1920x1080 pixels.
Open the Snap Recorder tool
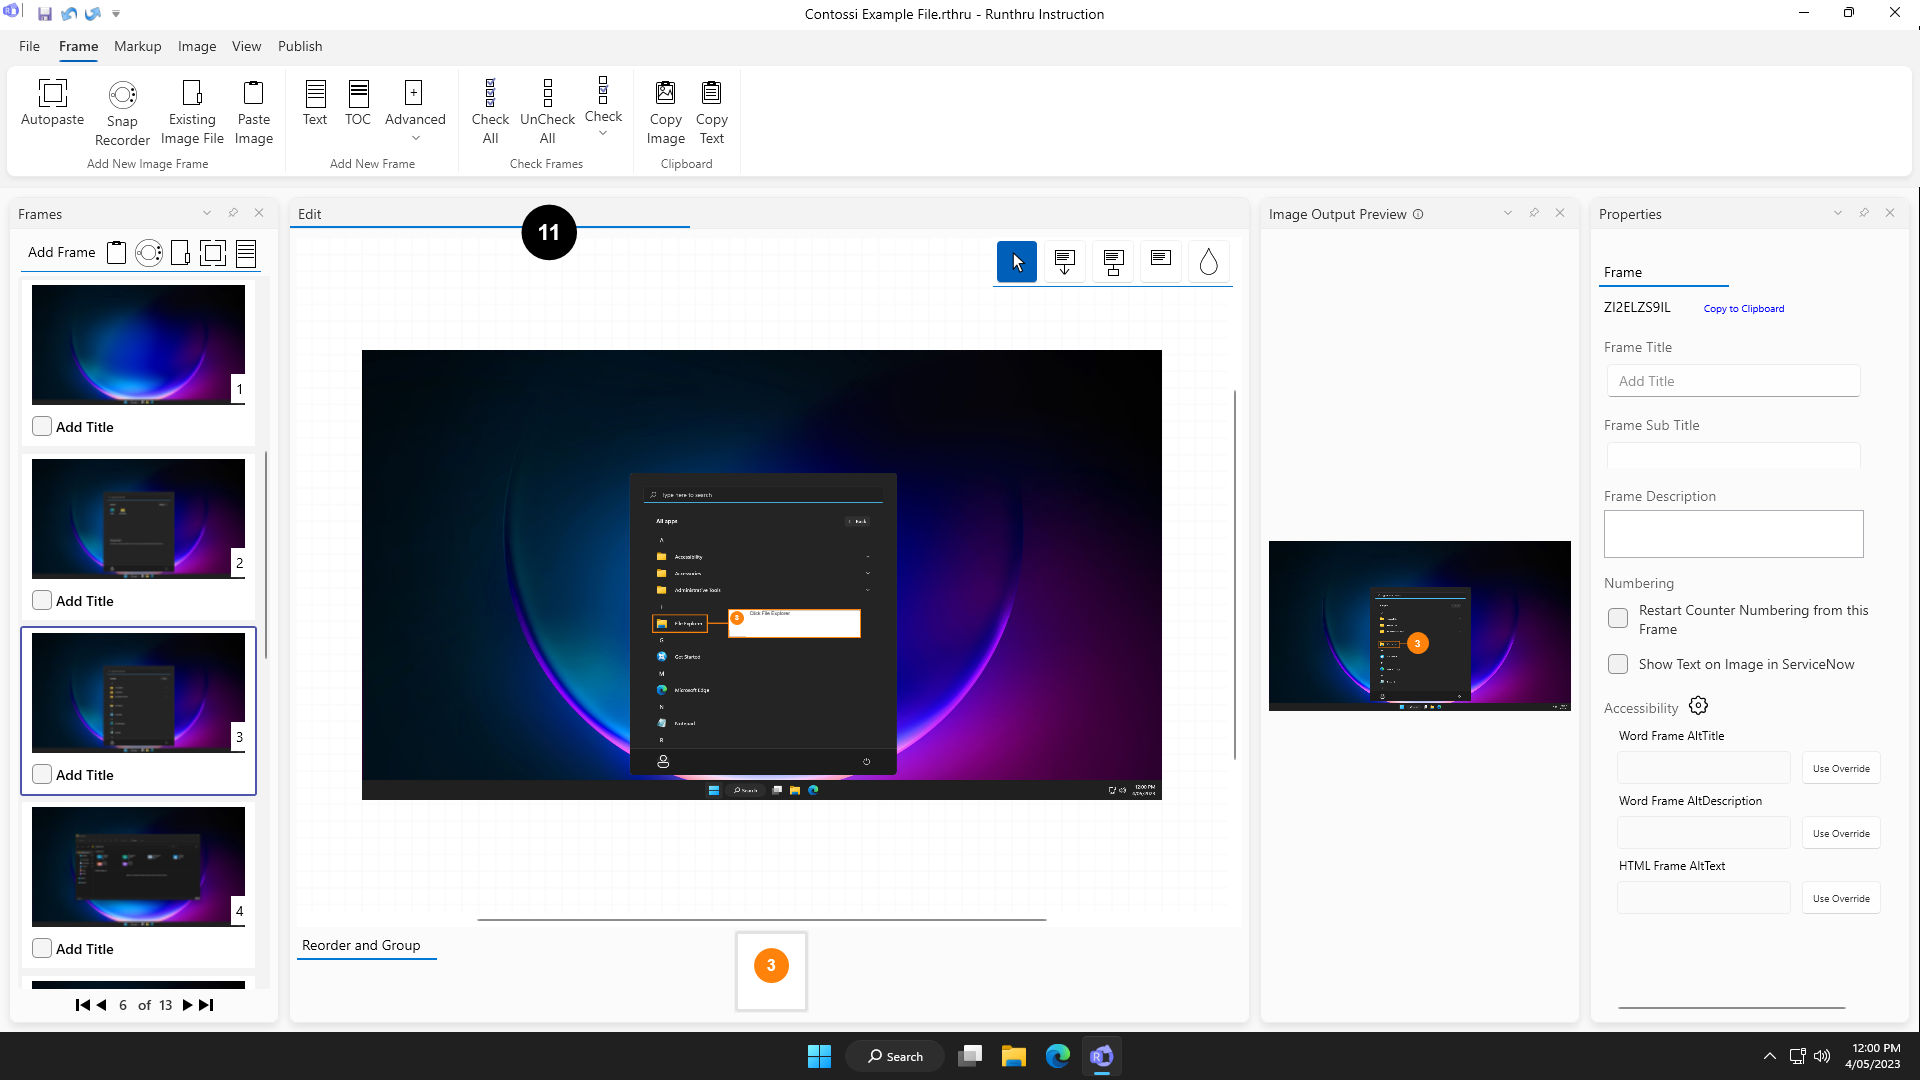(x=122, y=112)
